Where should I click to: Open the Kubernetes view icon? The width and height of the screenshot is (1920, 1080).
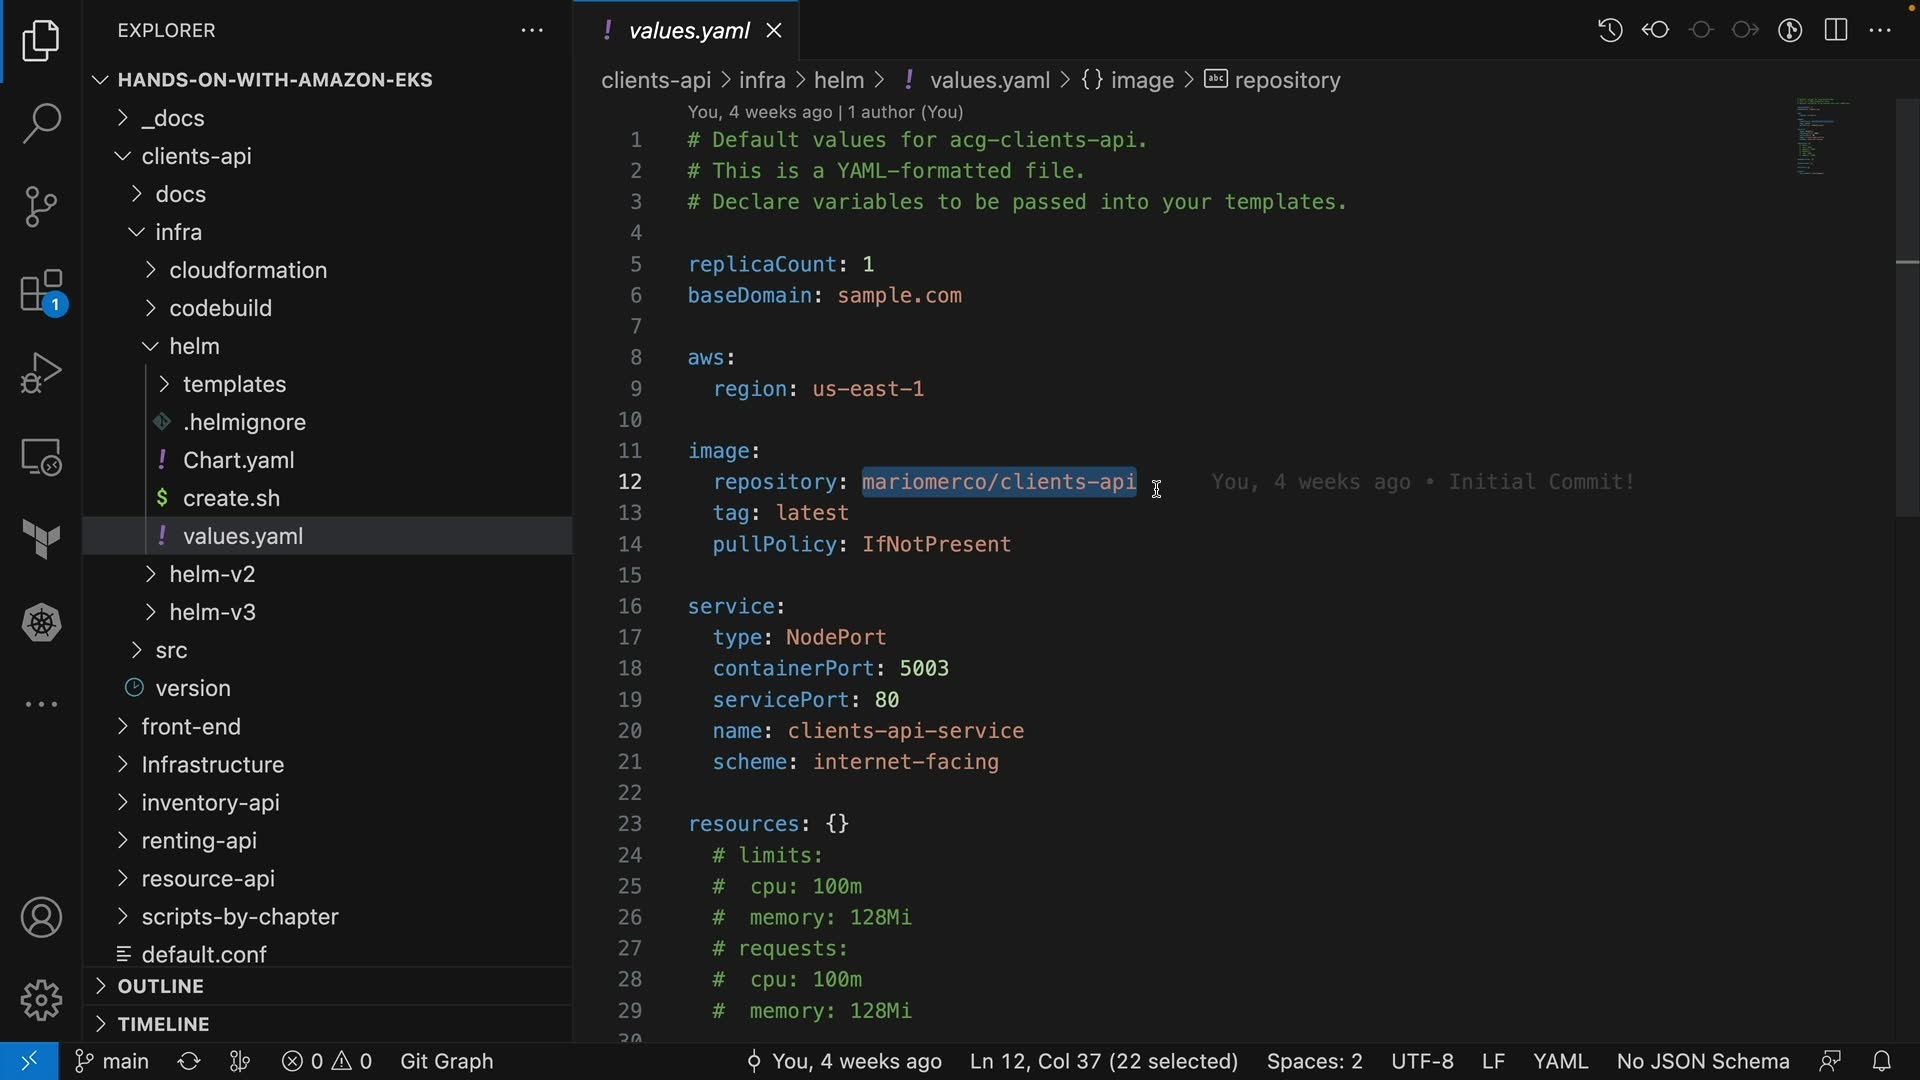[x=41, y=623]
